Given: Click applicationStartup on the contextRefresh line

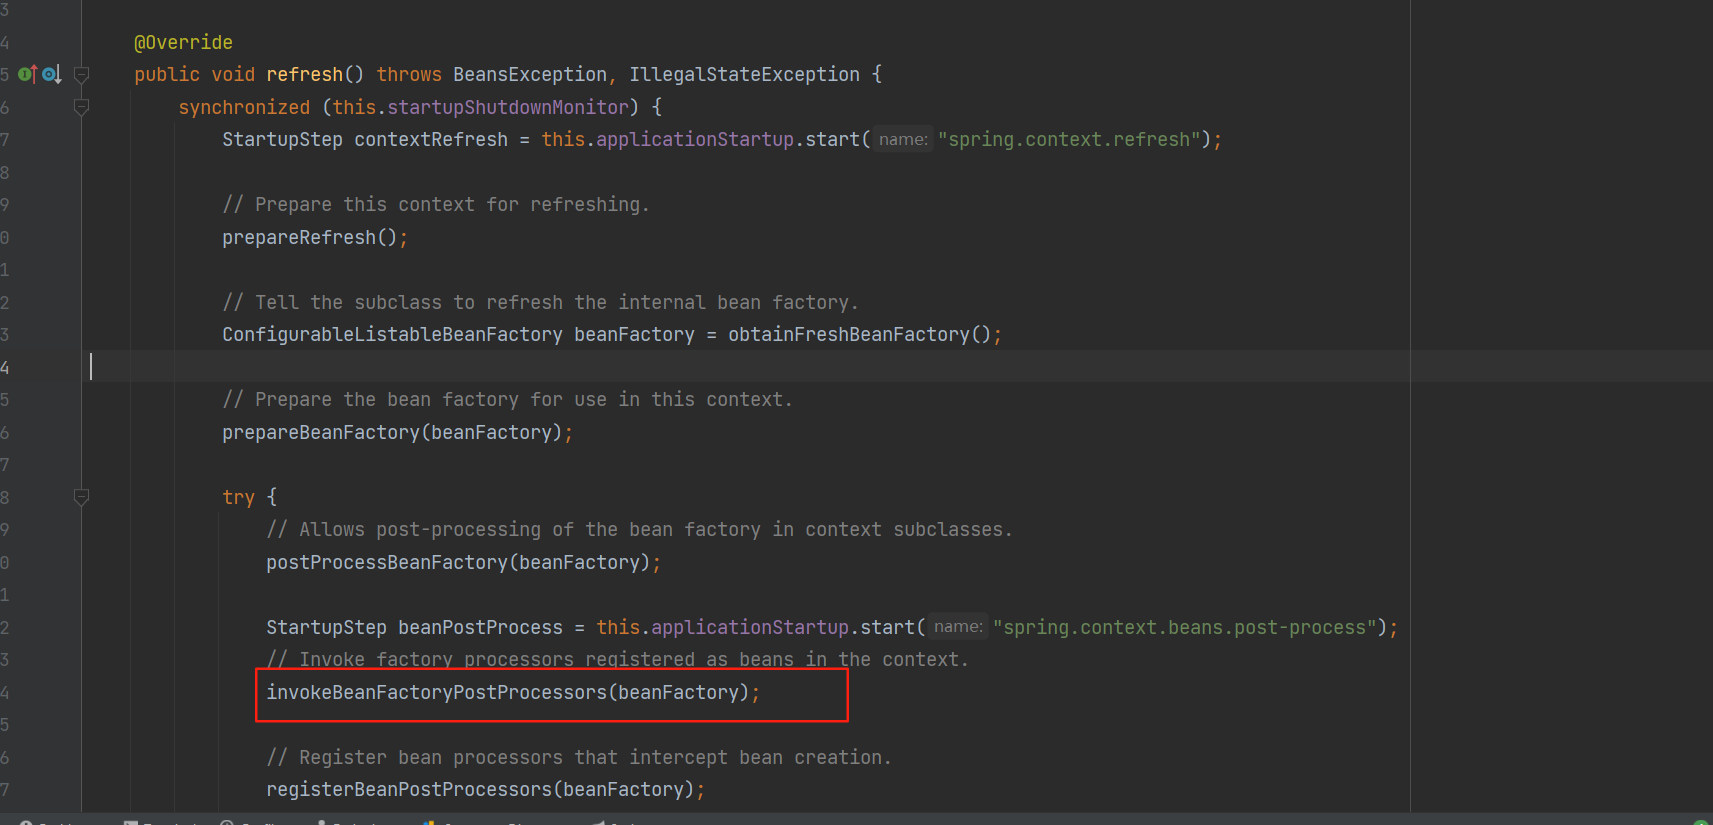Looking at the screenshot, I should (695, 139).
